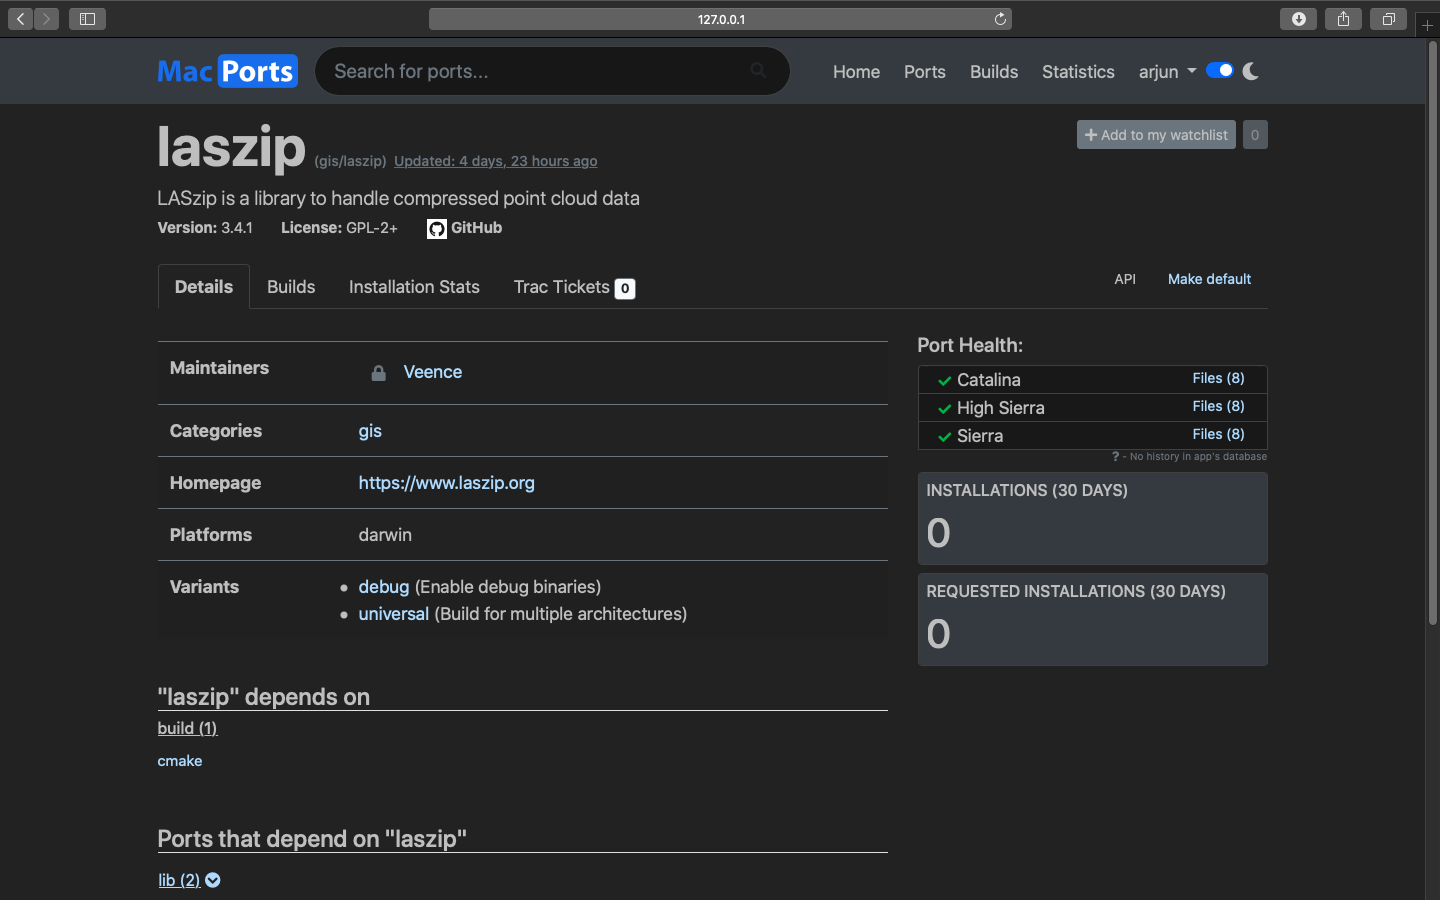The height and width of the screenshot is (900, 1440).
Task: Open Safari downloads icon
Action: (x=1298, y=19)
